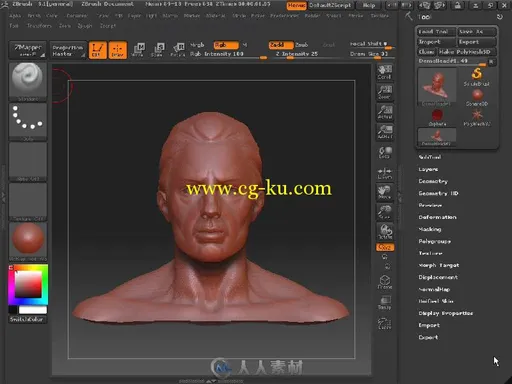Select Scale transform mode beside Draw
512x384 pixels.
coord(158,50)
